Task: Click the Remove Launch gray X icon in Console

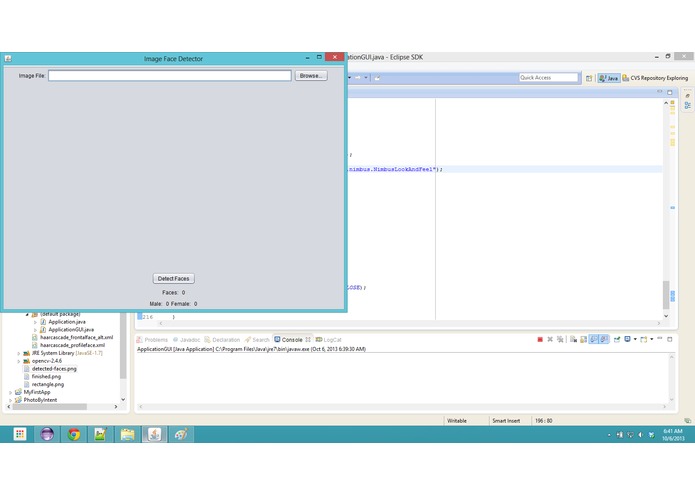Action: pyautogui.click(x=550, y=339)
